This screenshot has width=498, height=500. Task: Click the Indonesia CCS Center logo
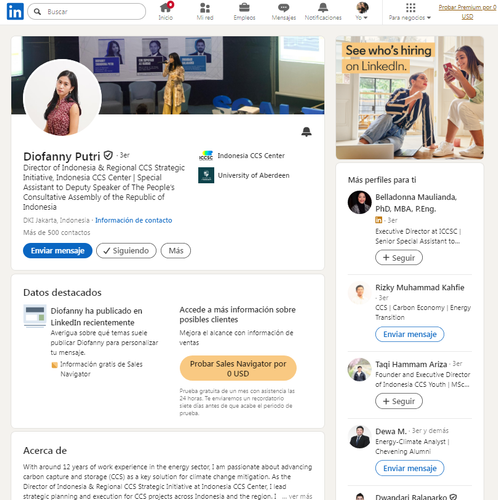click(x=206, y=156)
